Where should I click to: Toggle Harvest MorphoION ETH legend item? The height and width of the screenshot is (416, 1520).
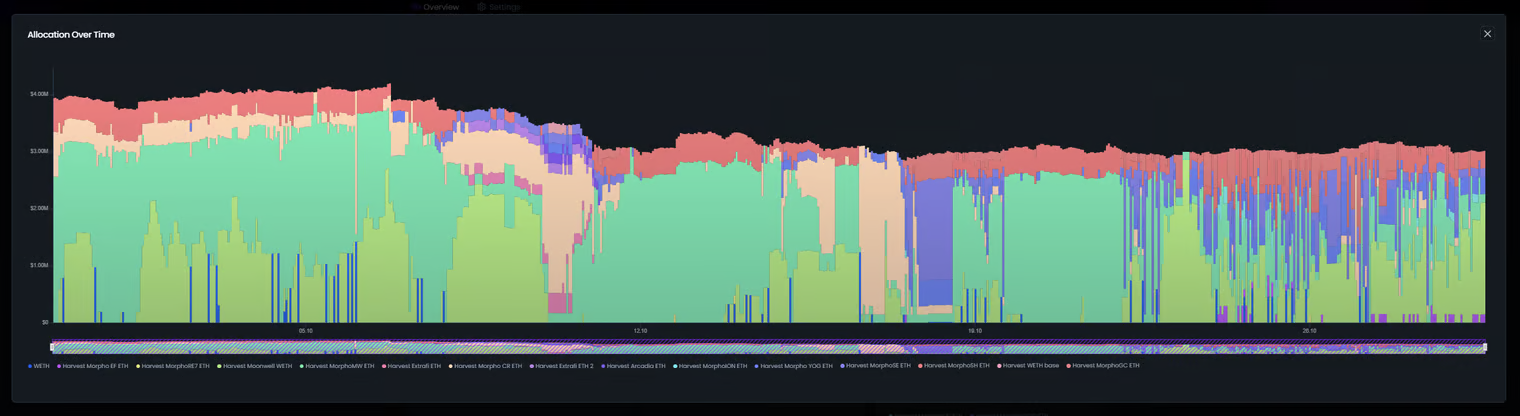point(713,366)
